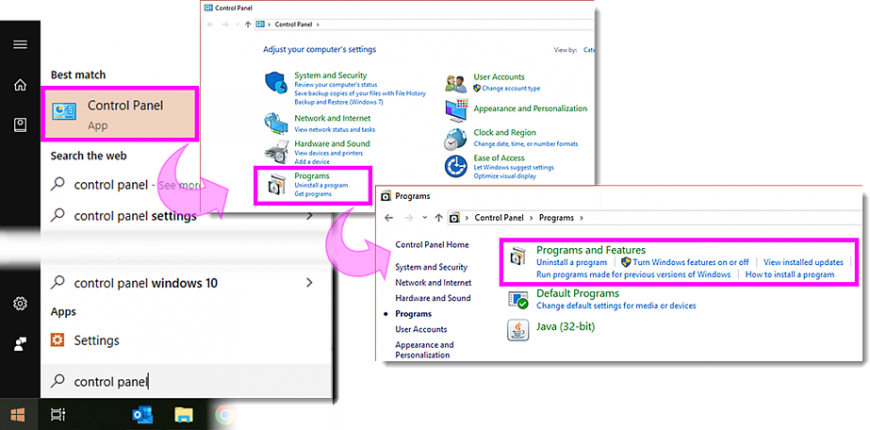This screenshot has height=430, width=870.
Task: Open the hamburger menu in Start panel
Action: click(20, 44)
